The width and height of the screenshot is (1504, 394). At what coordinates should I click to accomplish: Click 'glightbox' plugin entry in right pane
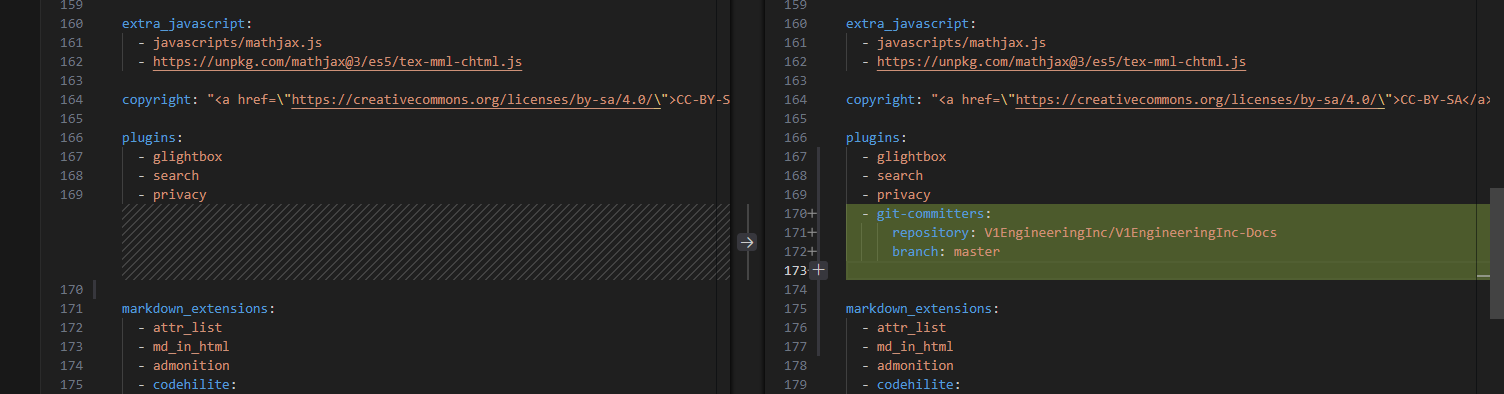tap(911, 157)
